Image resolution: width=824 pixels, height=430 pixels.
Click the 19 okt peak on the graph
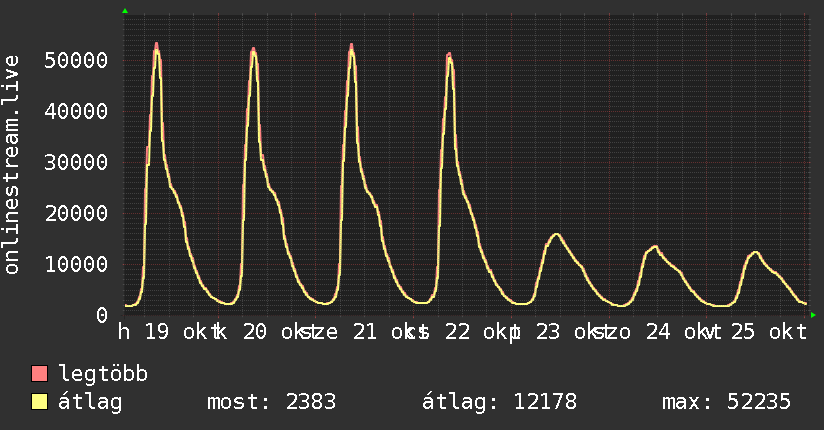(156, 46)
